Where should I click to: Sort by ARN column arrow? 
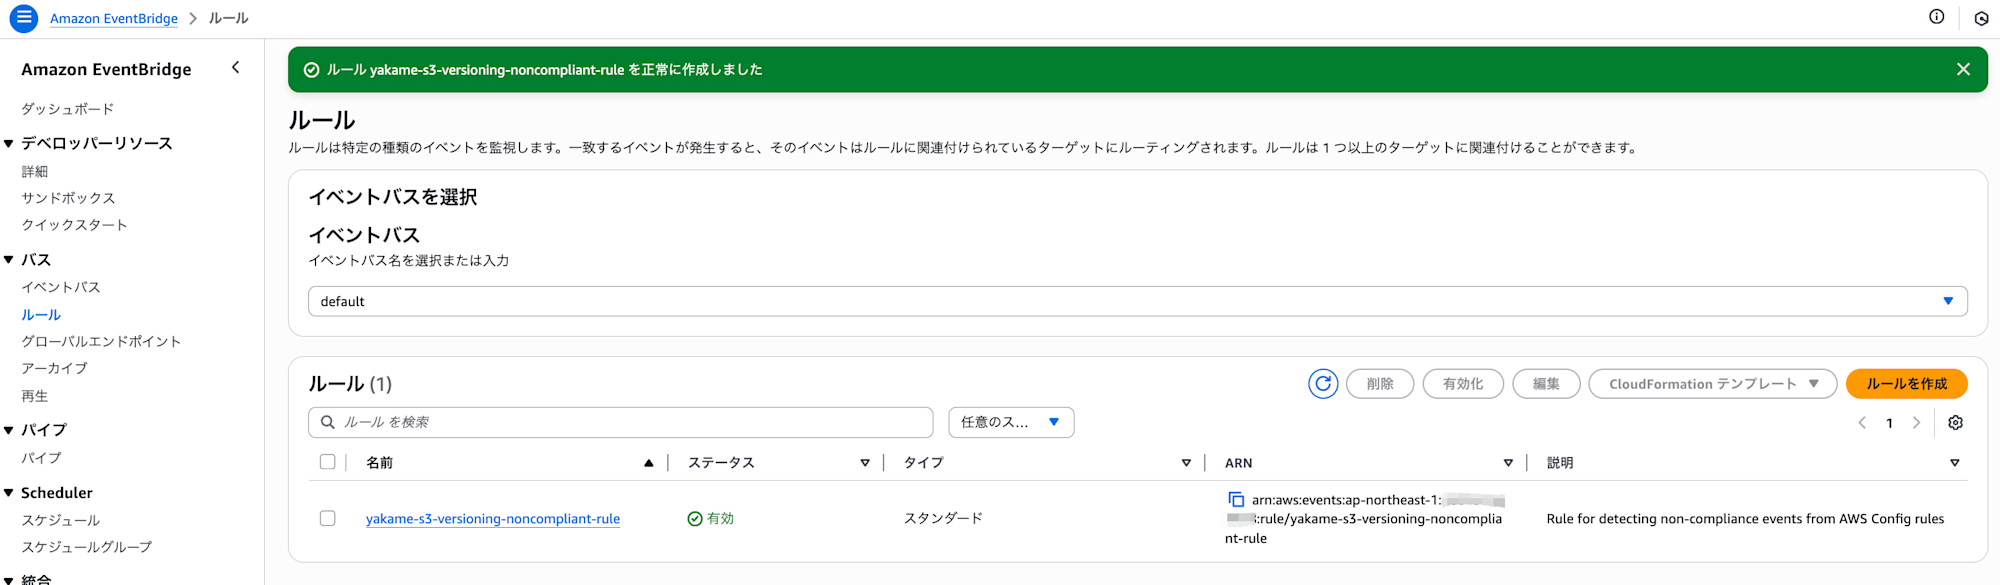pos(1508,463)
